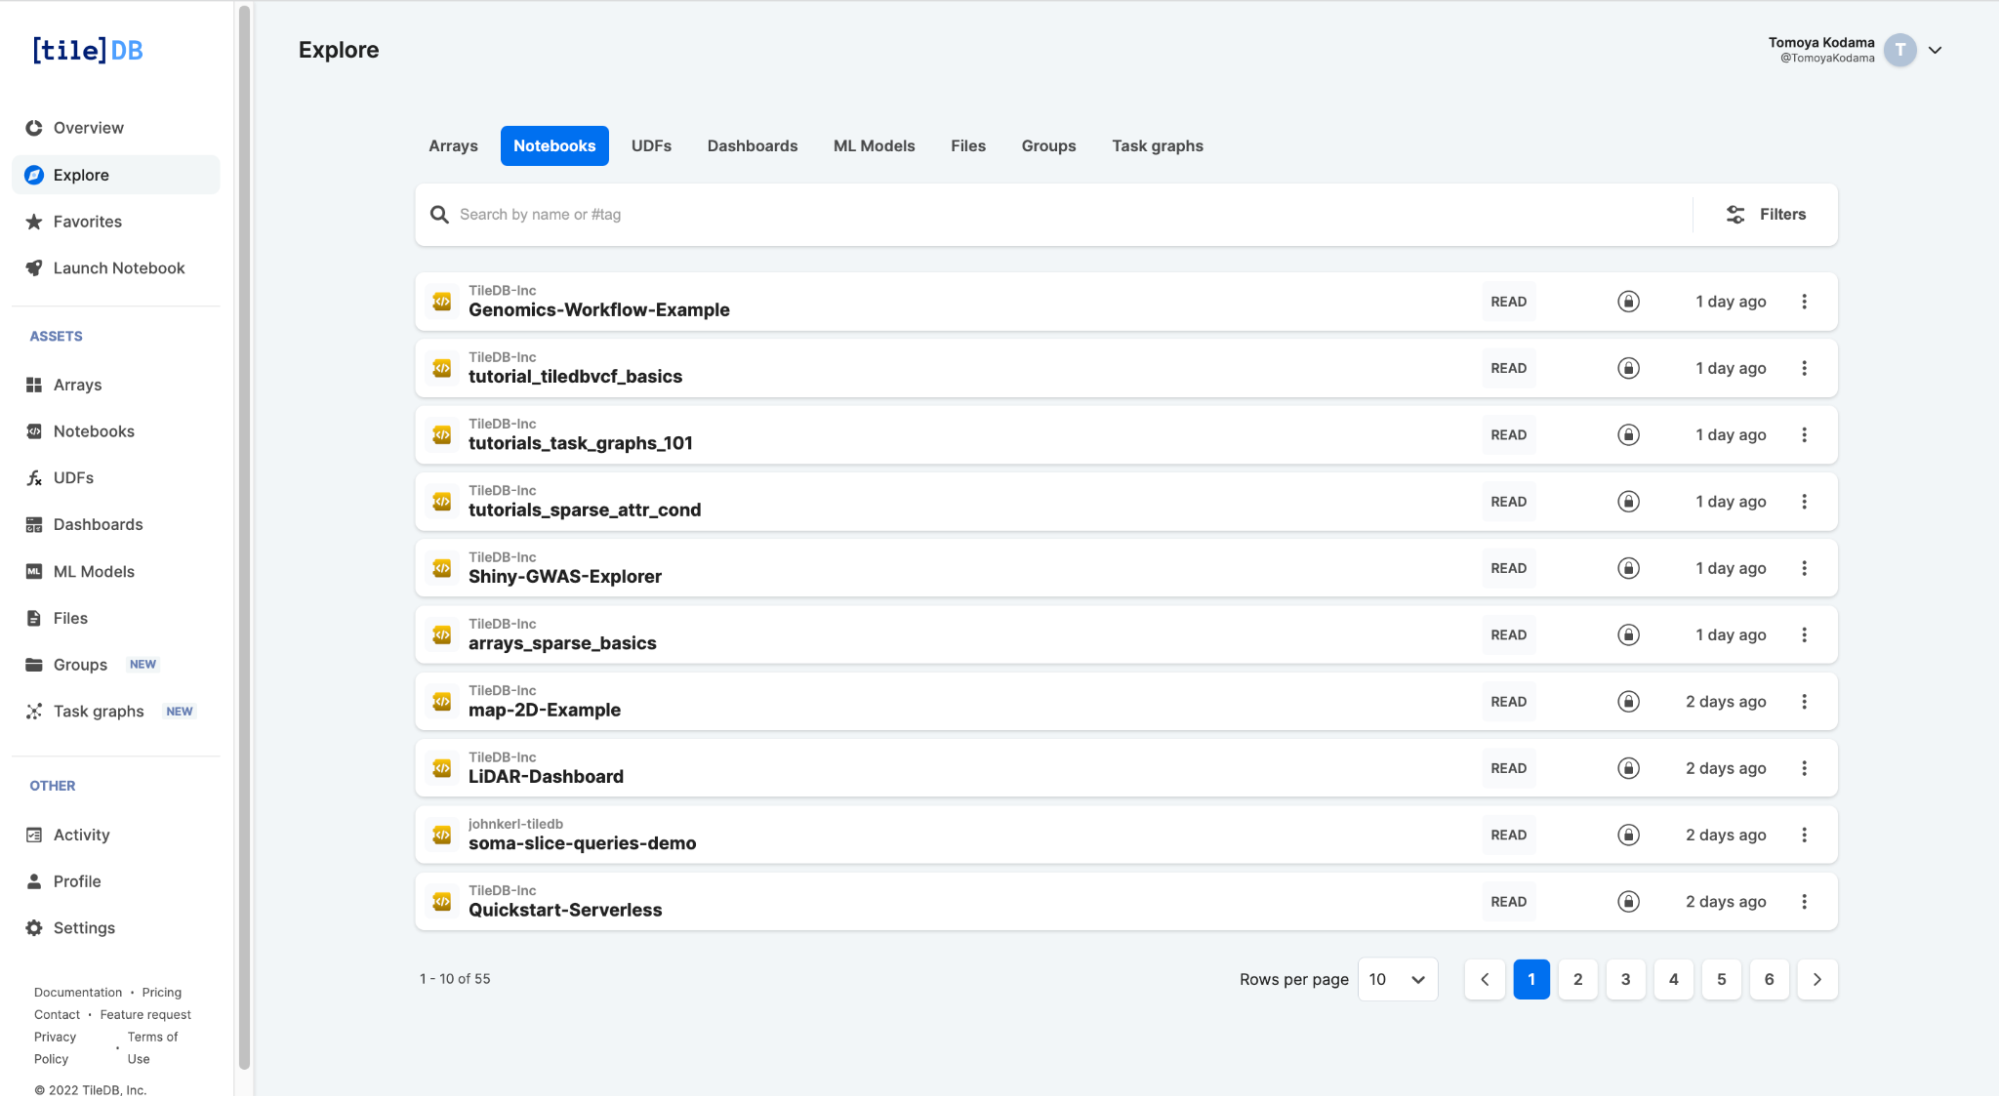
Task: Open the Contact footer link
Action: pos(57,1014)
